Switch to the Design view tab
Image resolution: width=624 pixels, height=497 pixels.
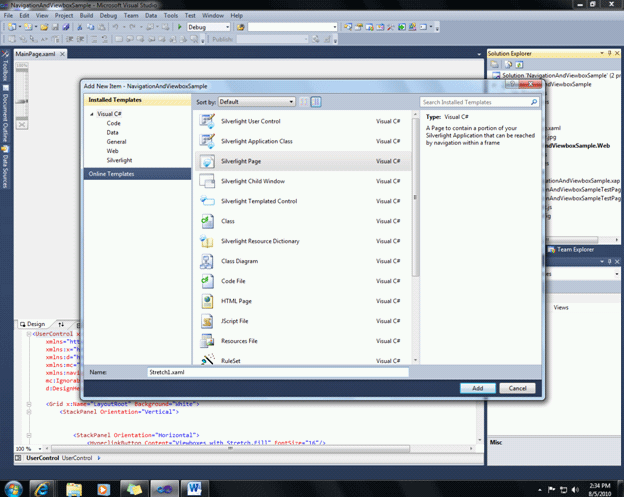[x=33, y=324]
